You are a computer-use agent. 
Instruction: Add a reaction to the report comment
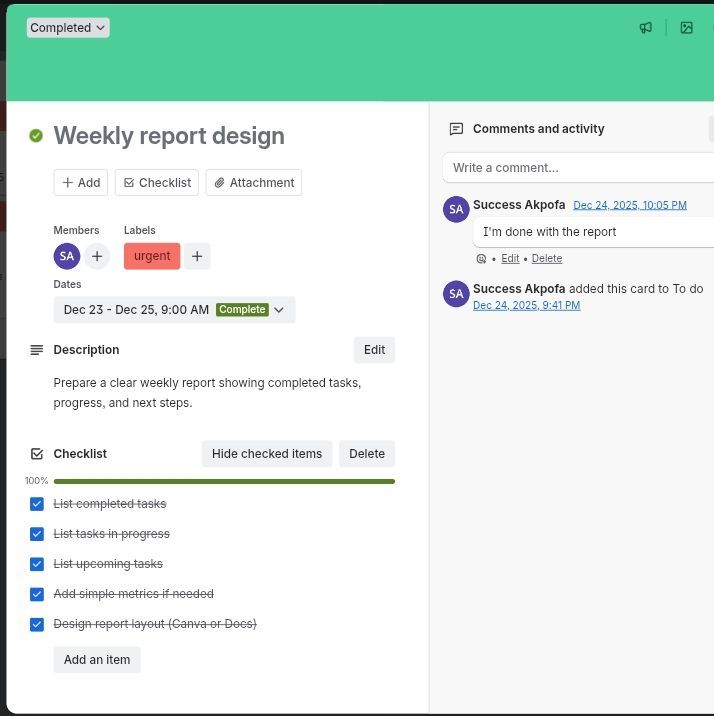(481, 259)
